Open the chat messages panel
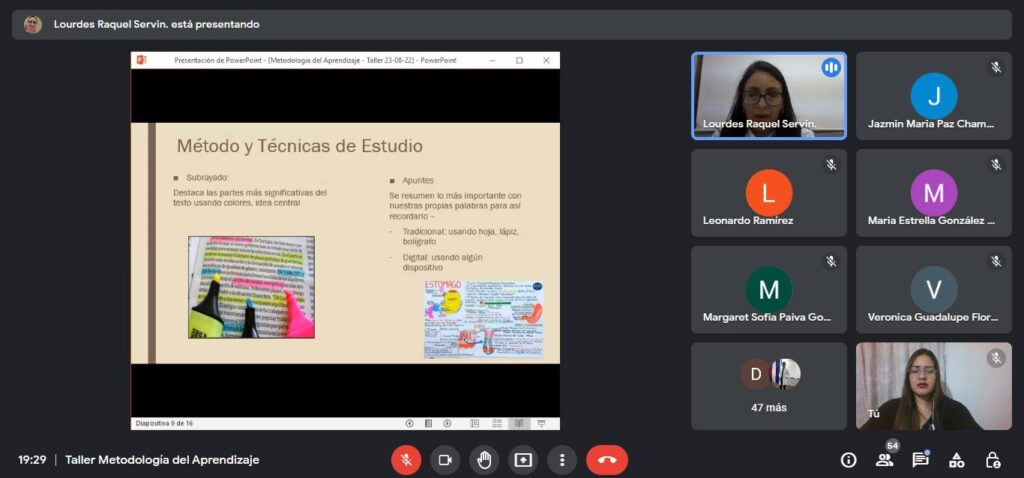The height and width of the screenshot is (478, 1024). pyautogui.click(x=920, y=460)
